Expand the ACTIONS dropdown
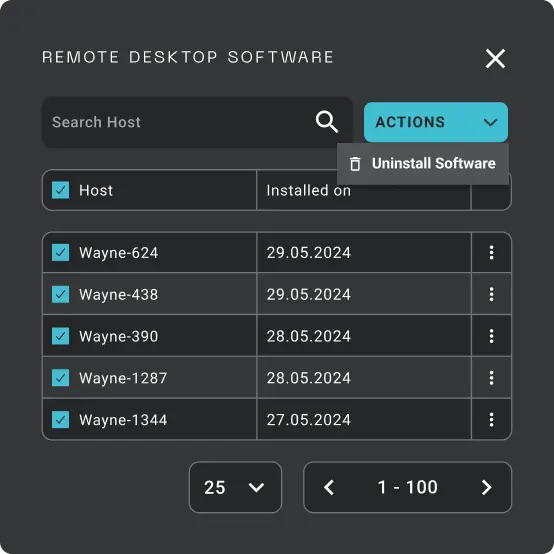Viewport: 554px width, 554px height. [436, 122]
